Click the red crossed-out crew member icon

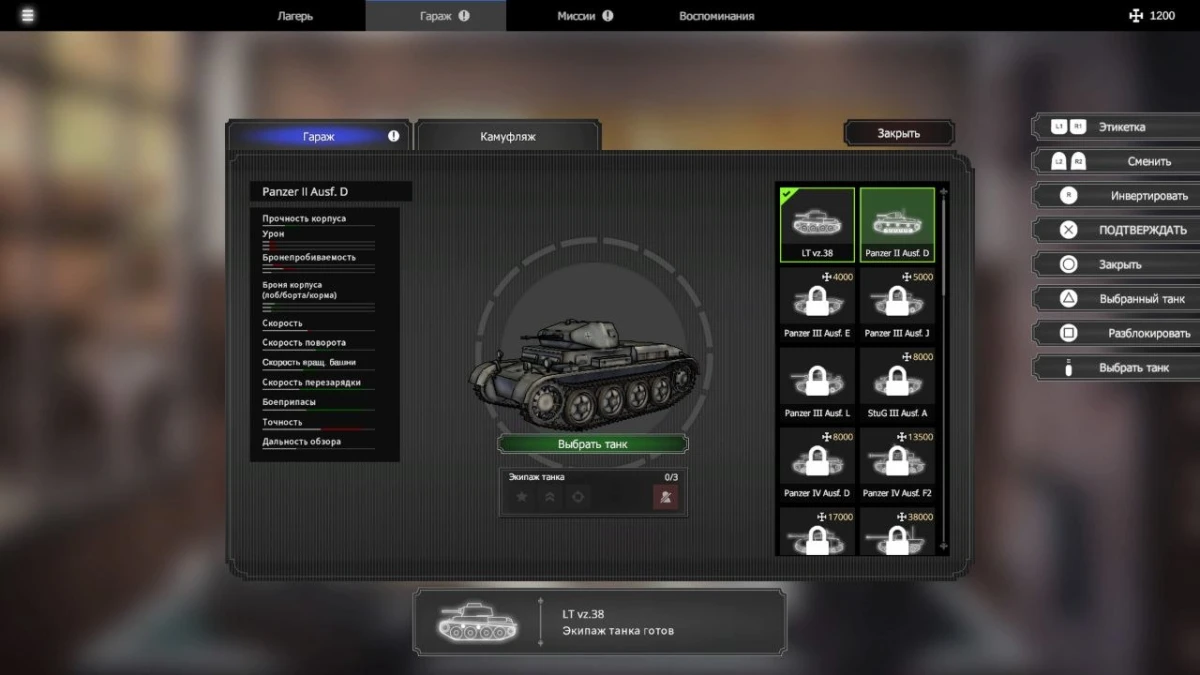click(x=665, y=497)
